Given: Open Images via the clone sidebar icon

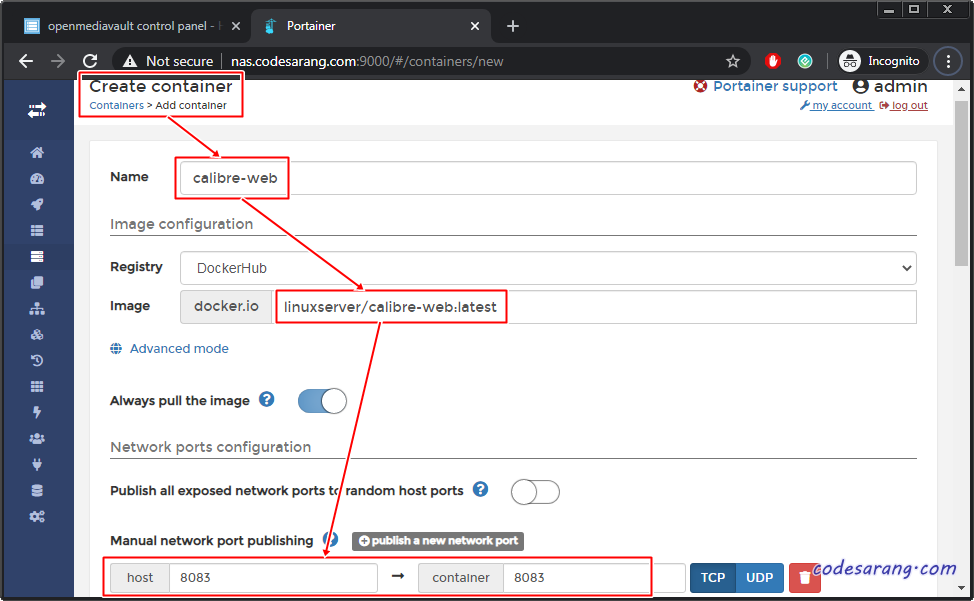Looking at the screenshot, I should point(37,282).
